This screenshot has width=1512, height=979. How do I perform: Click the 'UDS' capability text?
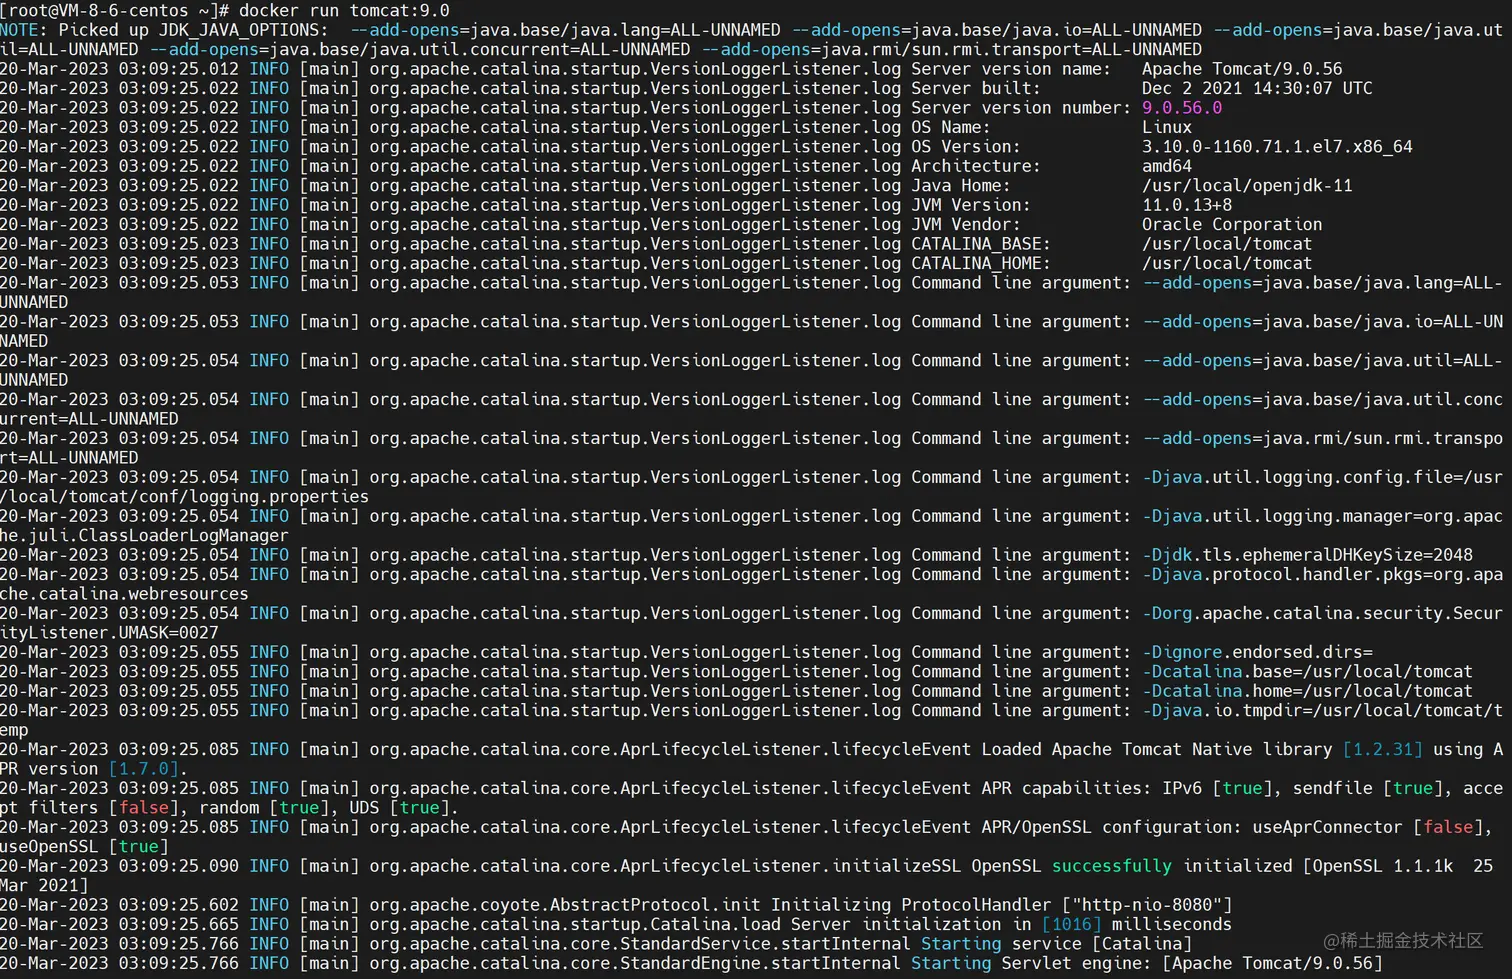365,808
